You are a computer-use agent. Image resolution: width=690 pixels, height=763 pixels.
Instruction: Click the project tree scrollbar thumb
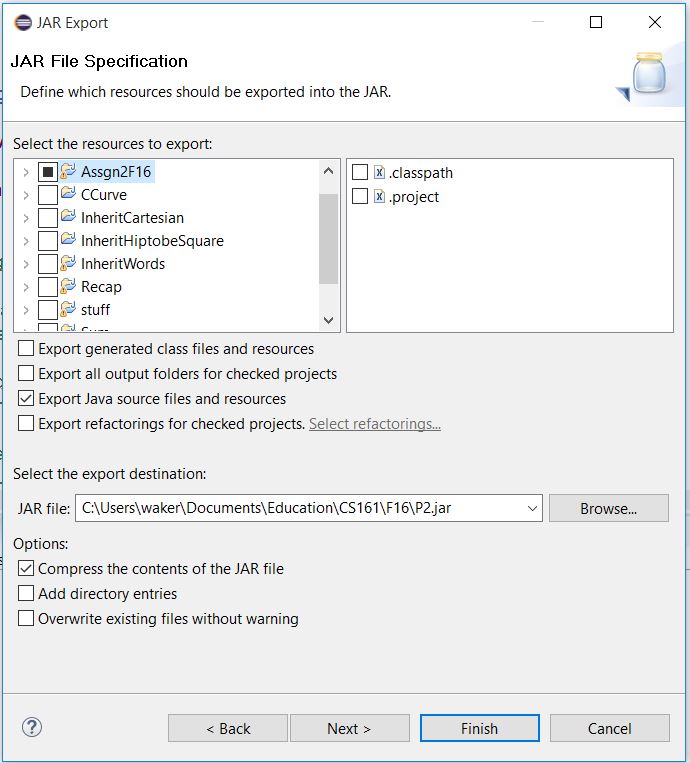pos(328,238)
